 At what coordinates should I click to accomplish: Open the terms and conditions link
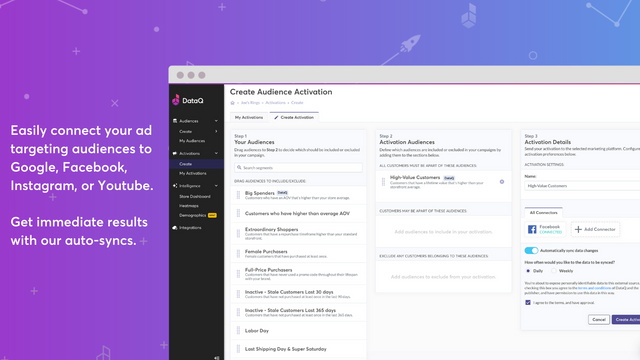coord(594,288)
